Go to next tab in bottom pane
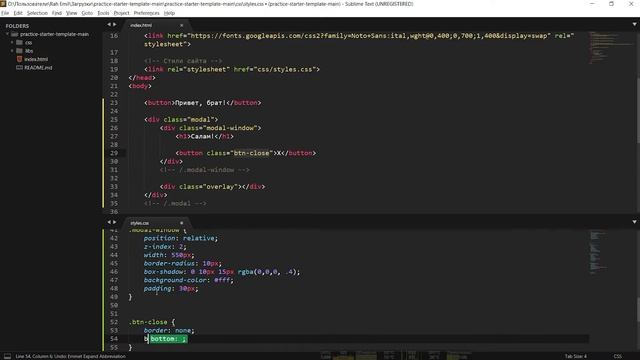The width and height of the screenshot is (640, 360). click(114, 222)
